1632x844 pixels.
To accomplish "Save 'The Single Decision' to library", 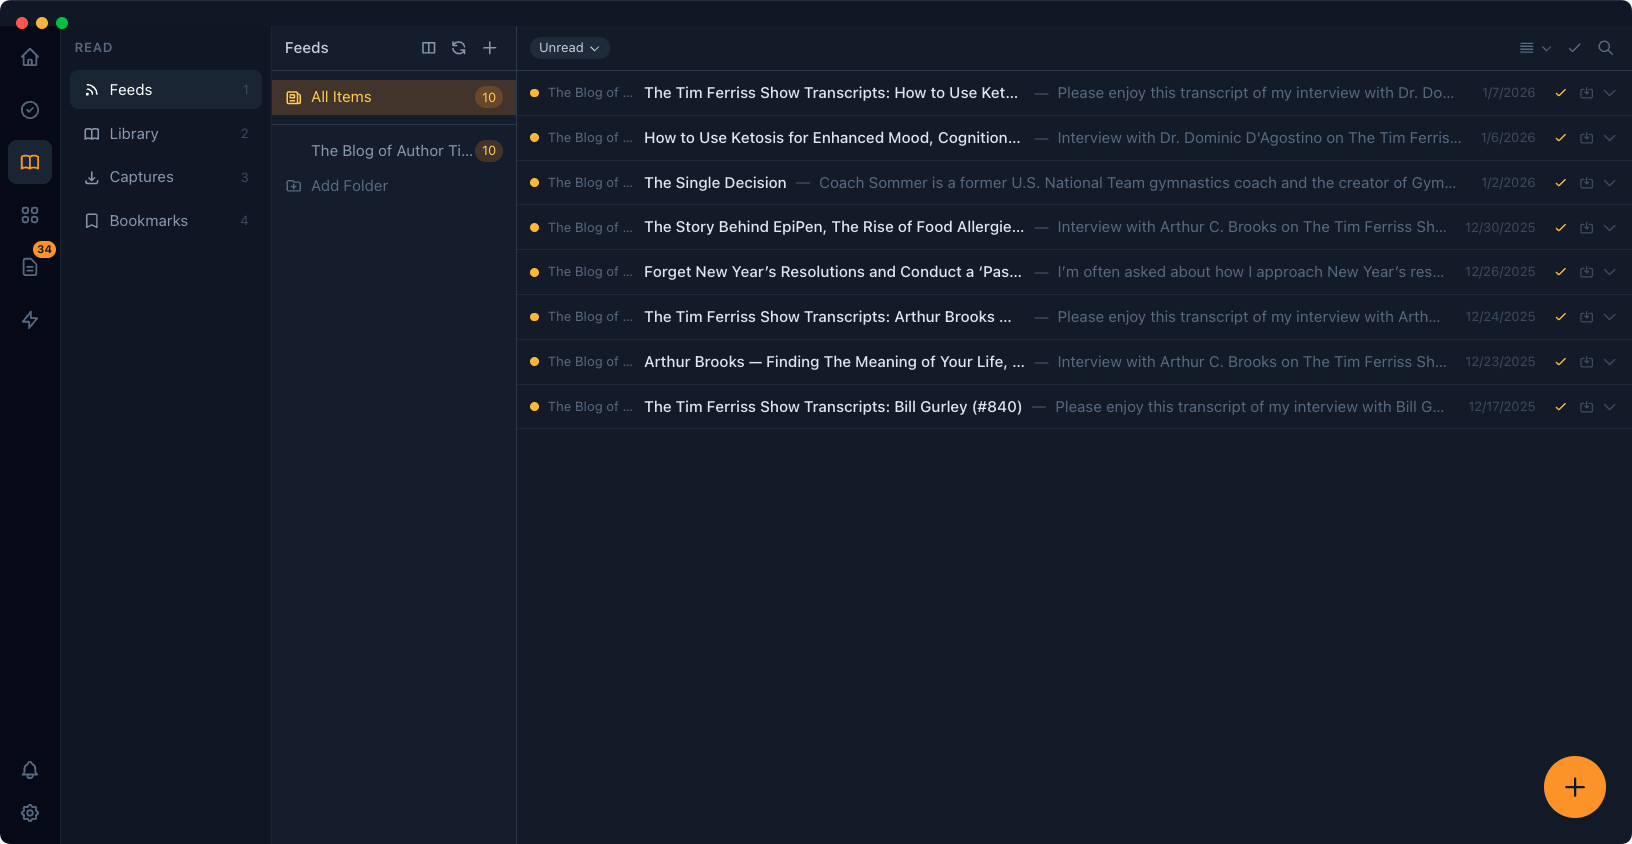I will pyautogui.click(x=1586, y=183).
